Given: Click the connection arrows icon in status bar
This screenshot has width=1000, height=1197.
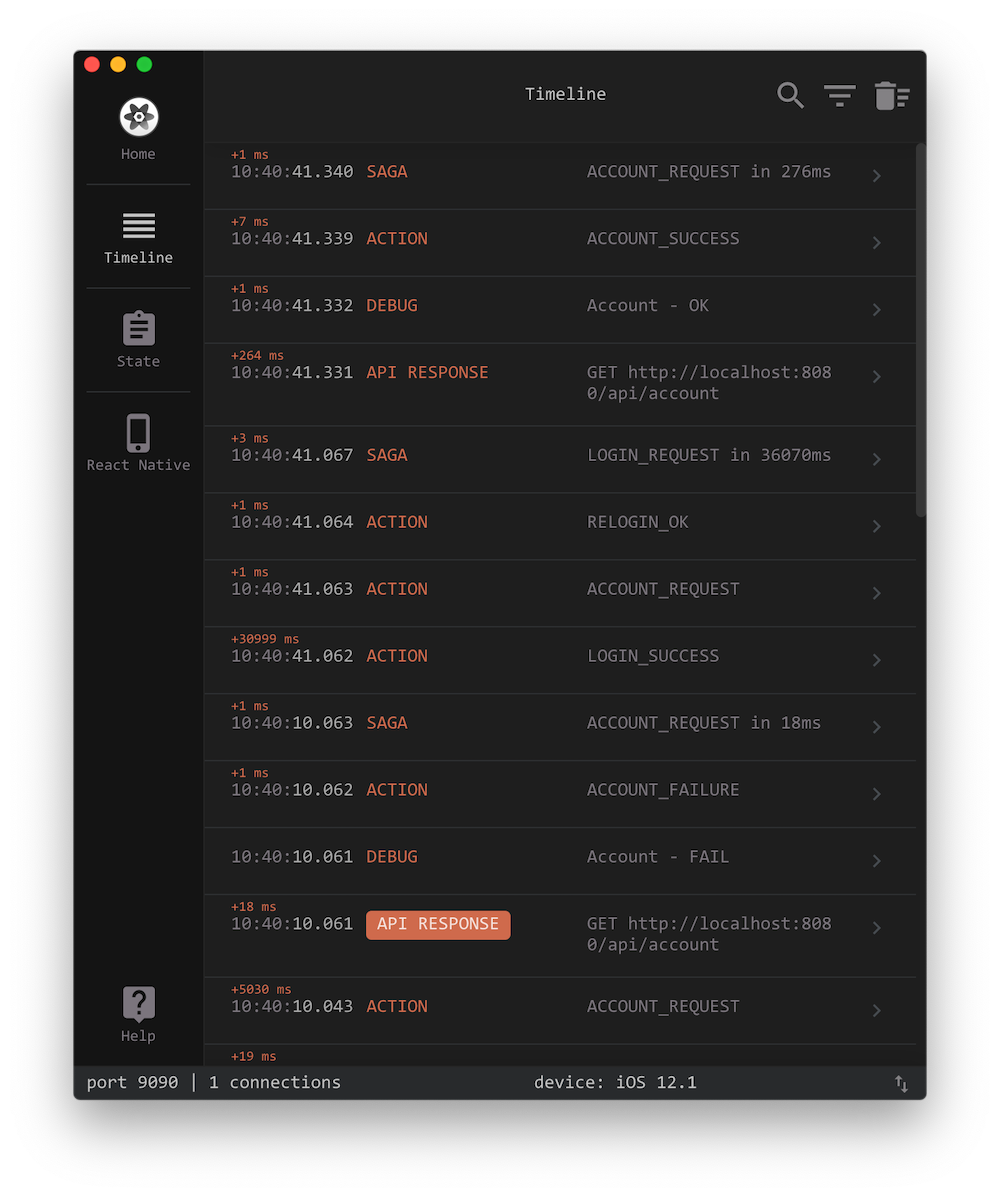Looking at the screenshot, I should pyautogui.click(x=901, y=1083).
